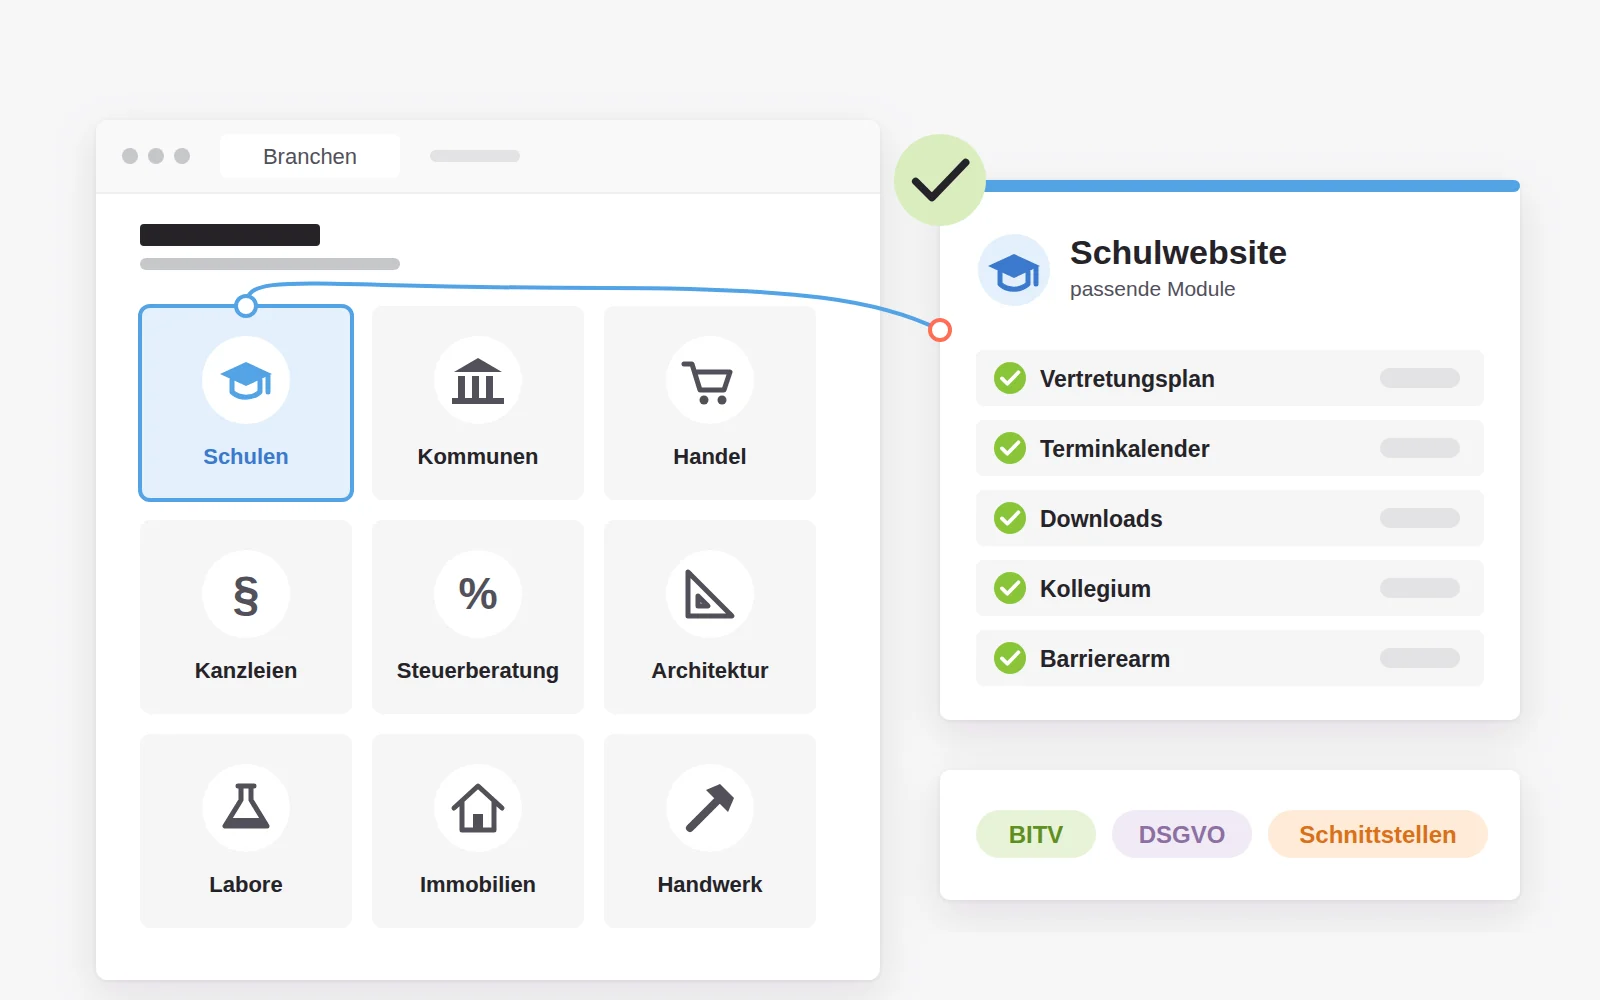Screen dimensions: 1600x1000
Task: Click the Handel label text
Action: [710, 456]
